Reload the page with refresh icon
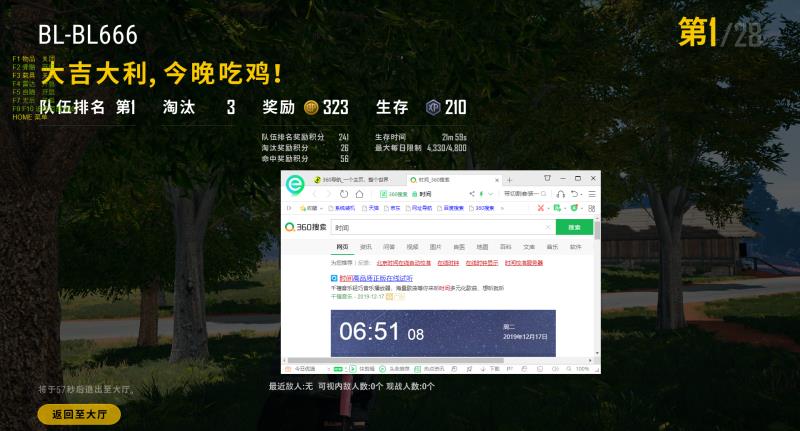 344,194
